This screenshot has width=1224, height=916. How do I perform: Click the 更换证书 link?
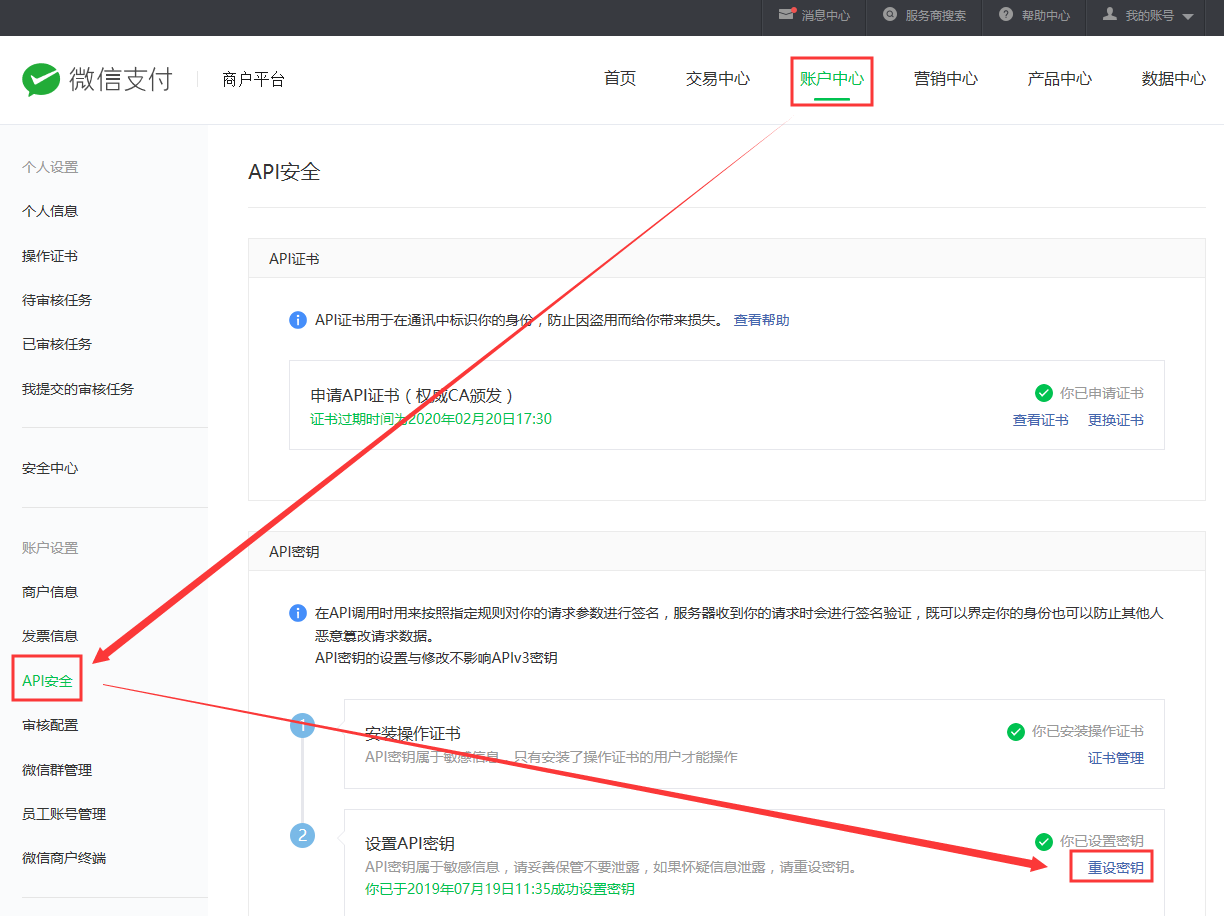[1116, 420]
